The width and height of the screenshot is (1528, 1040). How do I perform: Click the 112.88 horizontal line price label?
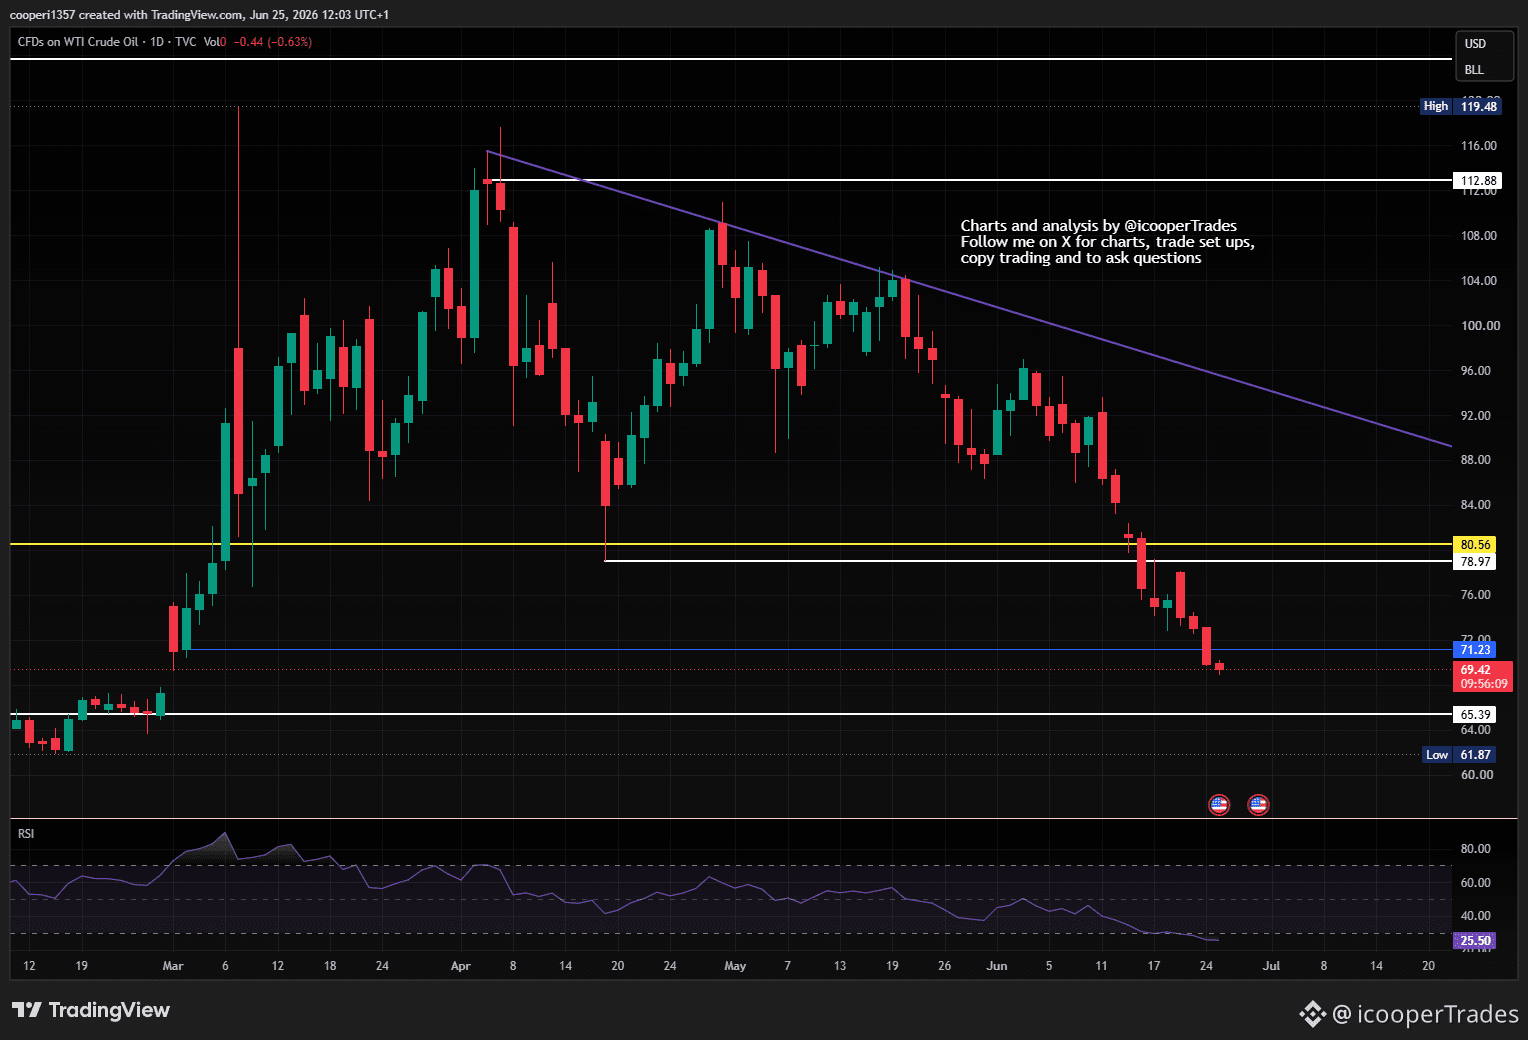pos(1478,181)
